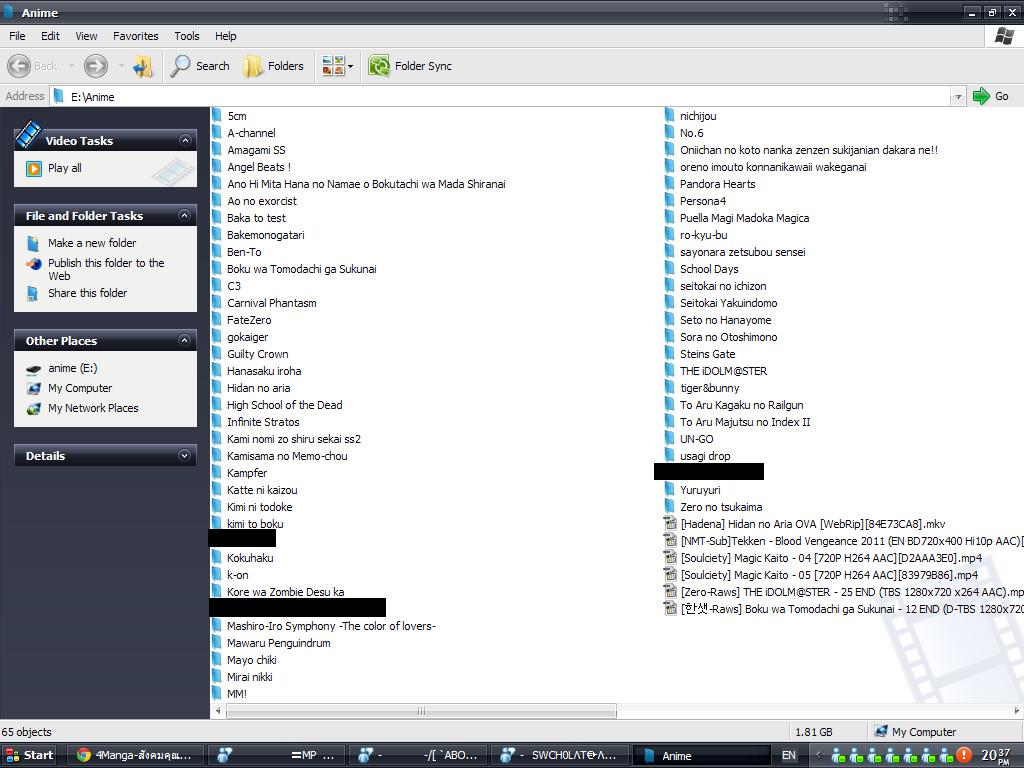This screenshot has width=1024, height=768.
Task: Select Magic Kaito - 04 mp4 file icon
Action: pyautogui.click(x=669, y=557)
